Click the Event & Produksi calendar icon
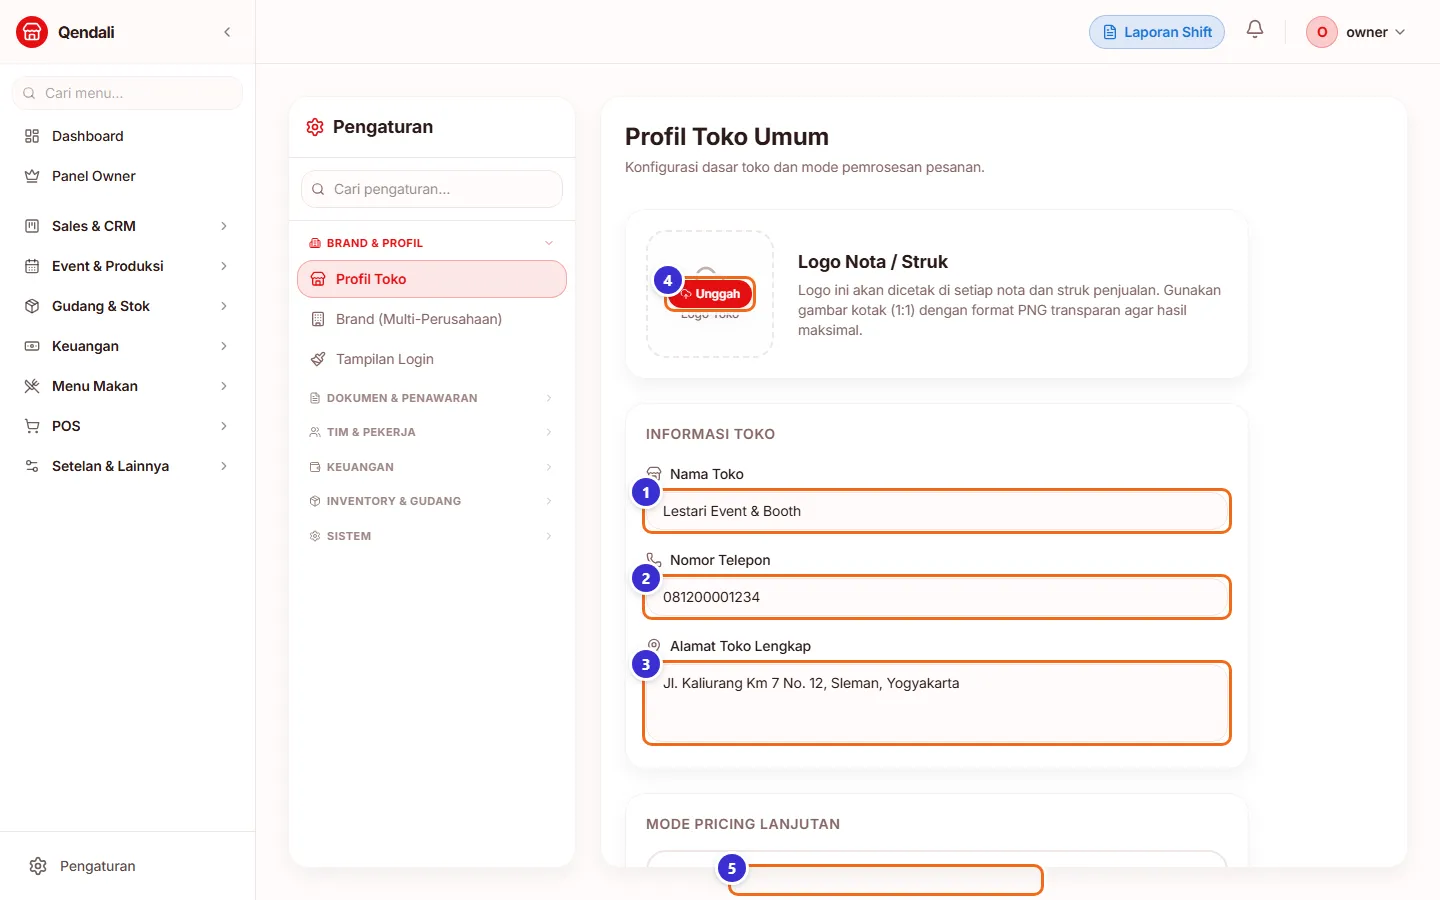The width and height of the screenshot is (1440, 900). [32, 266]
